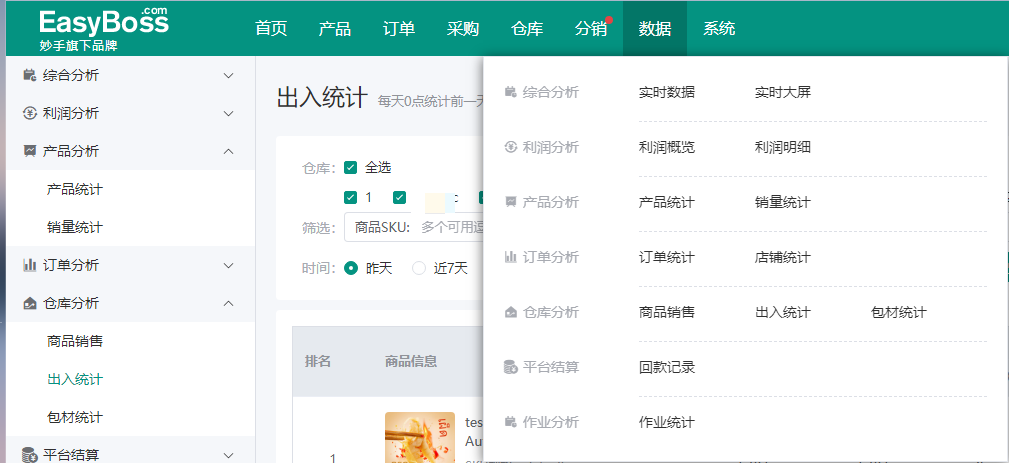Click the 综合分析 icon in the left sidebar
The image size is (1009, 463).
(x=30, y=75)
